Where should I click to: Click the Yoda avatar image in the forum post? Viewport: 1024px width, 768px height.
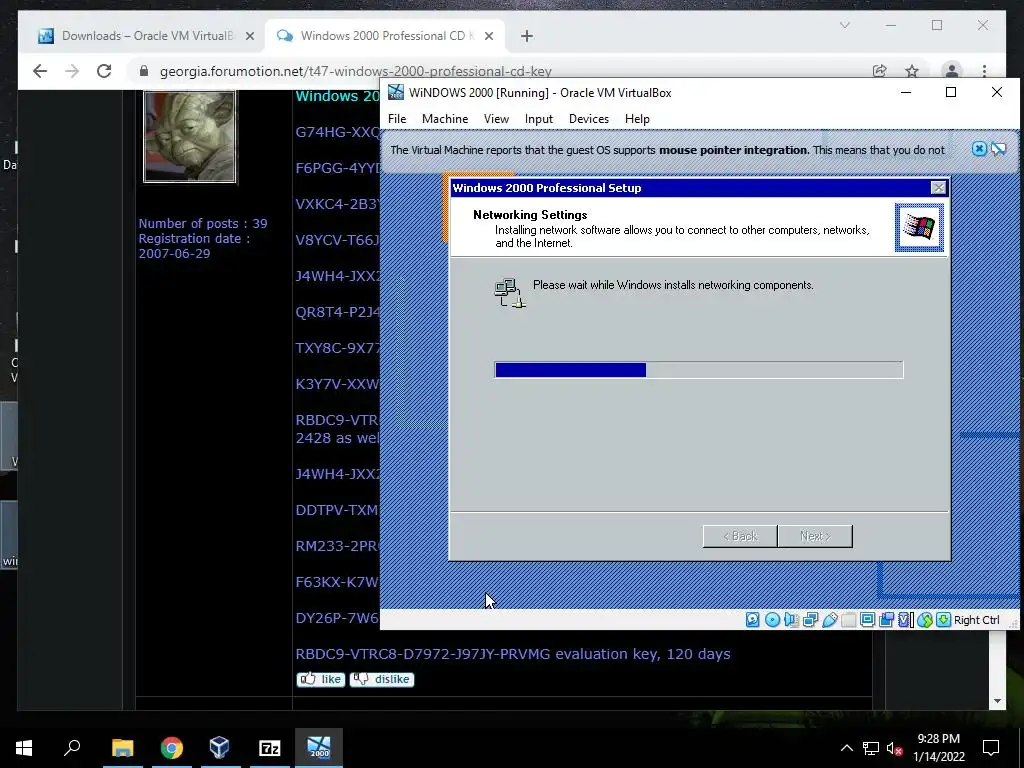click(189, 136)
